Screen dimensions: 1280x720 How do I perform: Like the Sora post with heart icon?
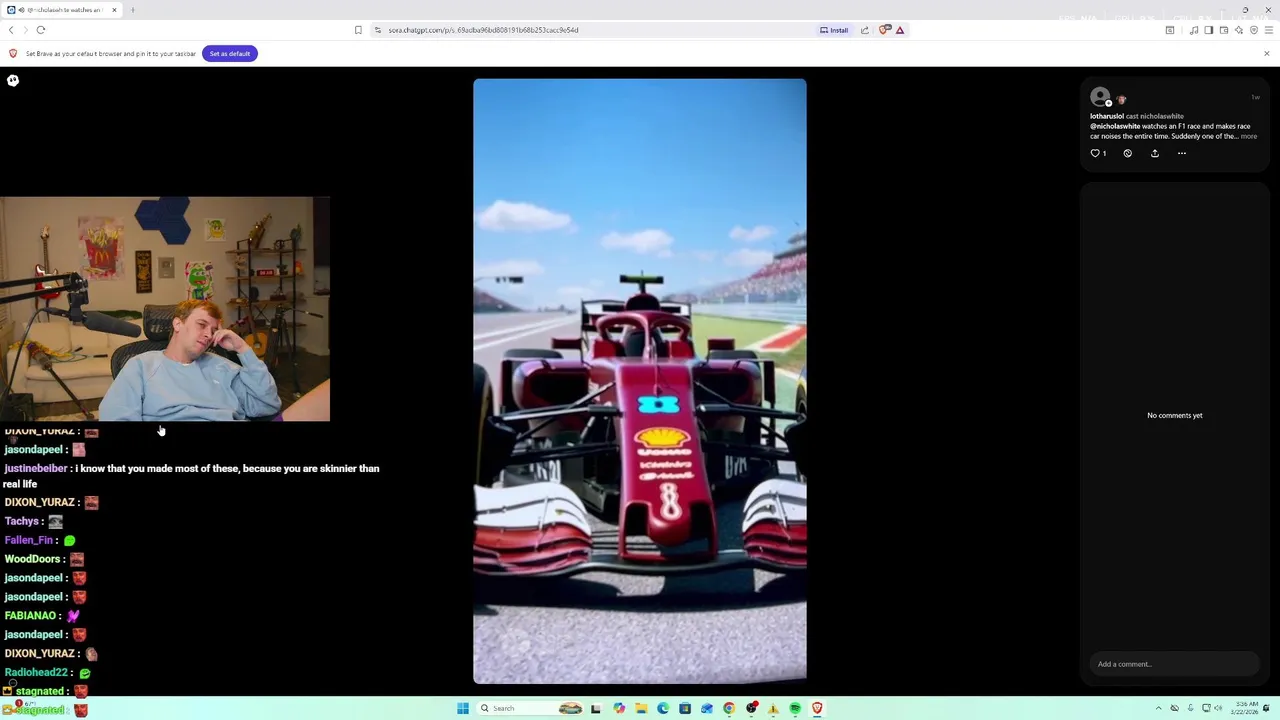pos(1095,153)
